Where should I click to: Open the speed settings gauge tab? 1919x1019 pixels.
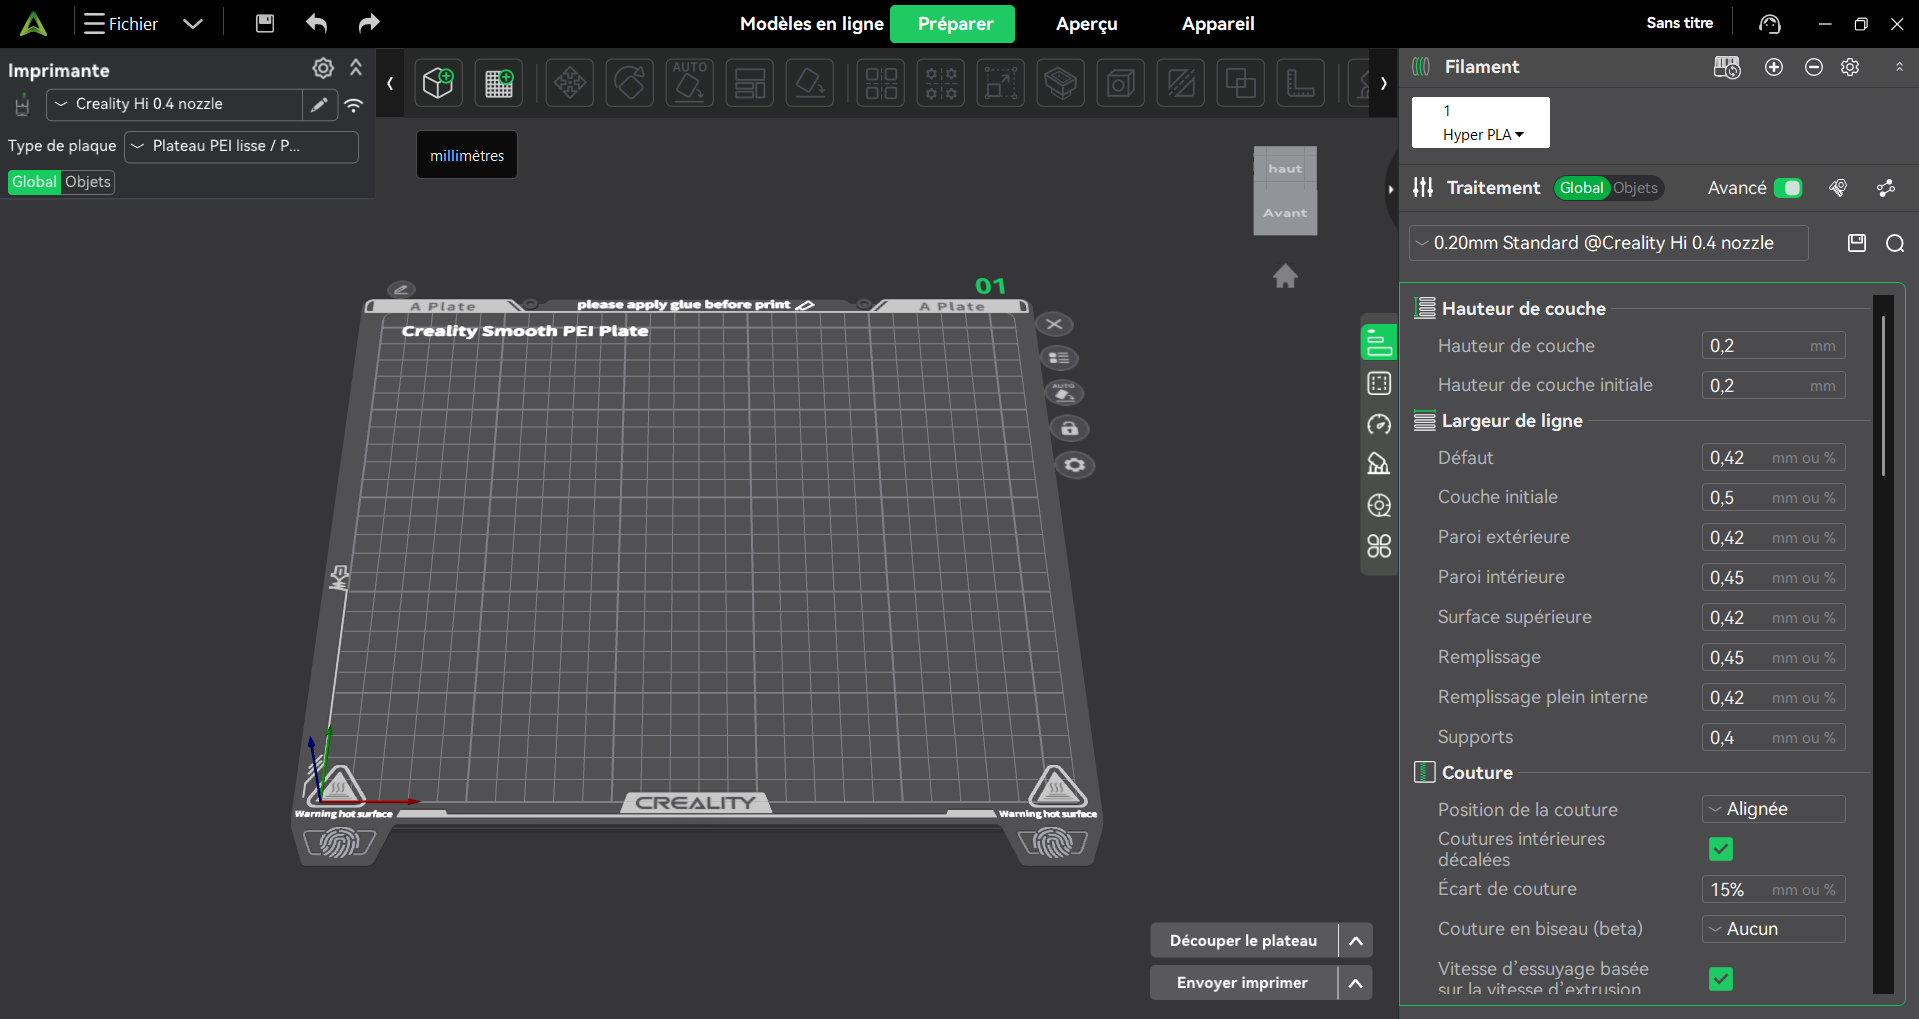coord(1379,425)
